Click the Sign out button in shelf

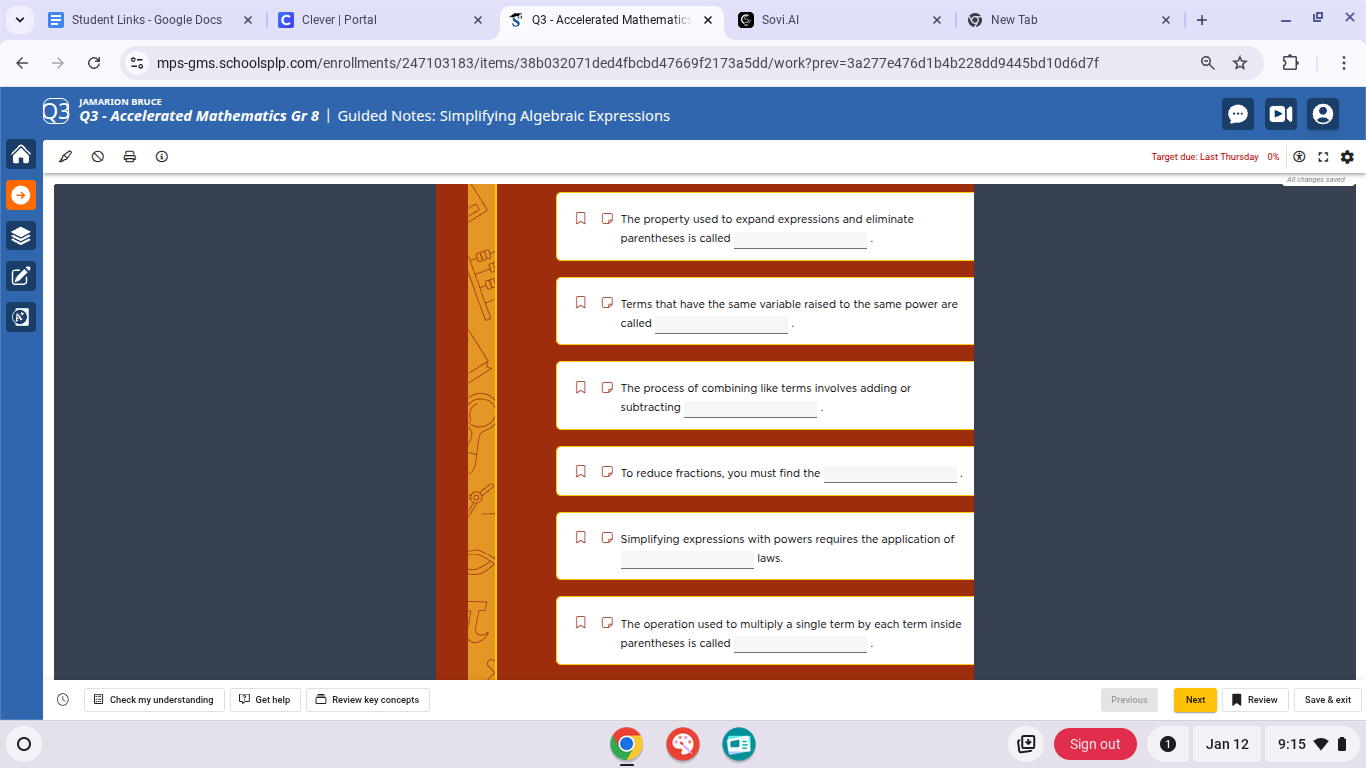[x=1095, y=744]
